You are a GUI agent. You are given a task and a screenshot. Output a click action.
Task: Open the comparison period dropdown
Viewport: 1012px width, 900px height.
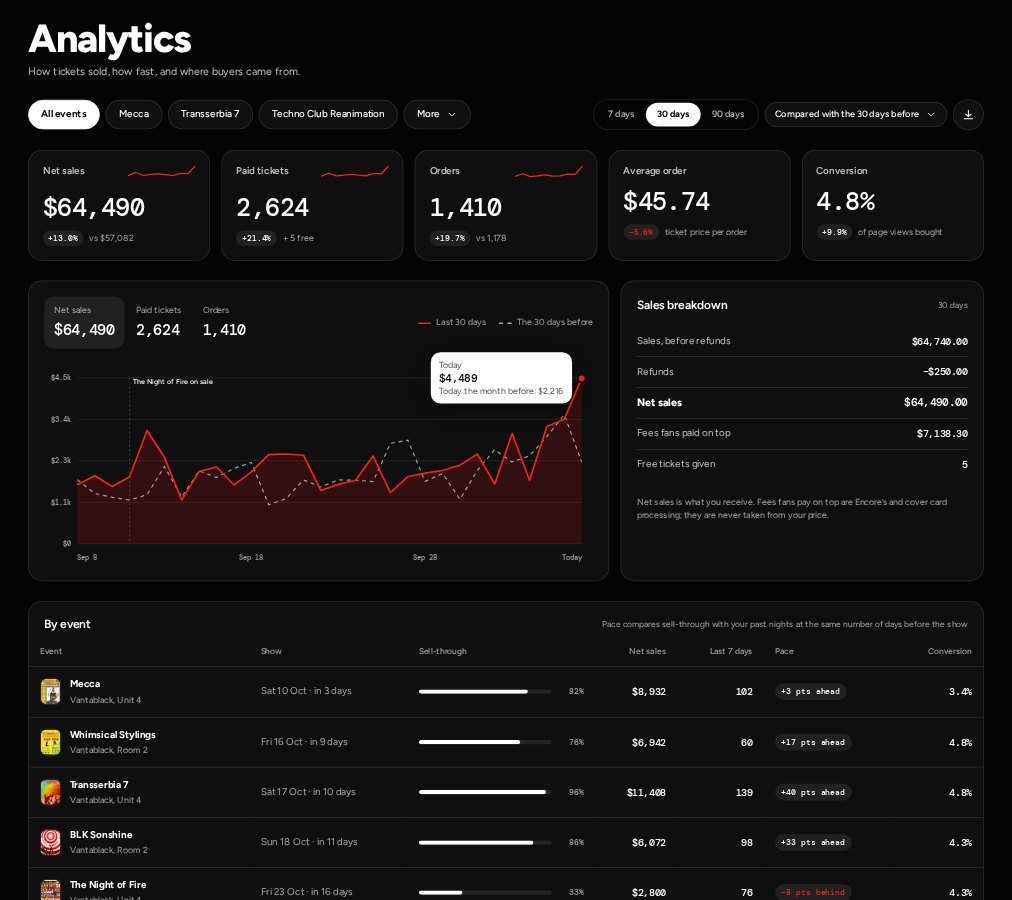855,114
